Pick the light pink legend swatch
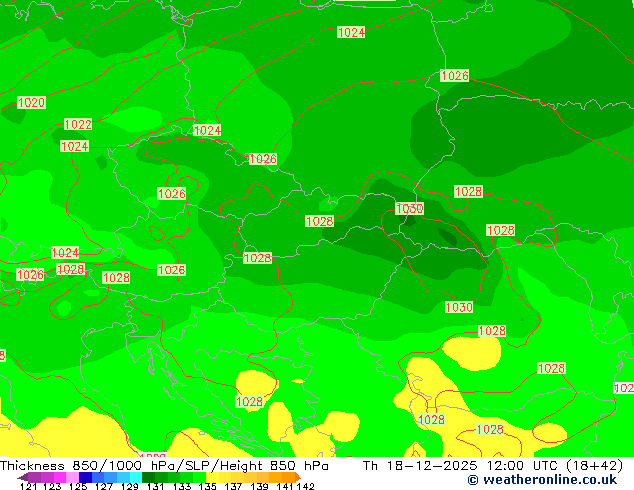 [x=72, y=477]
